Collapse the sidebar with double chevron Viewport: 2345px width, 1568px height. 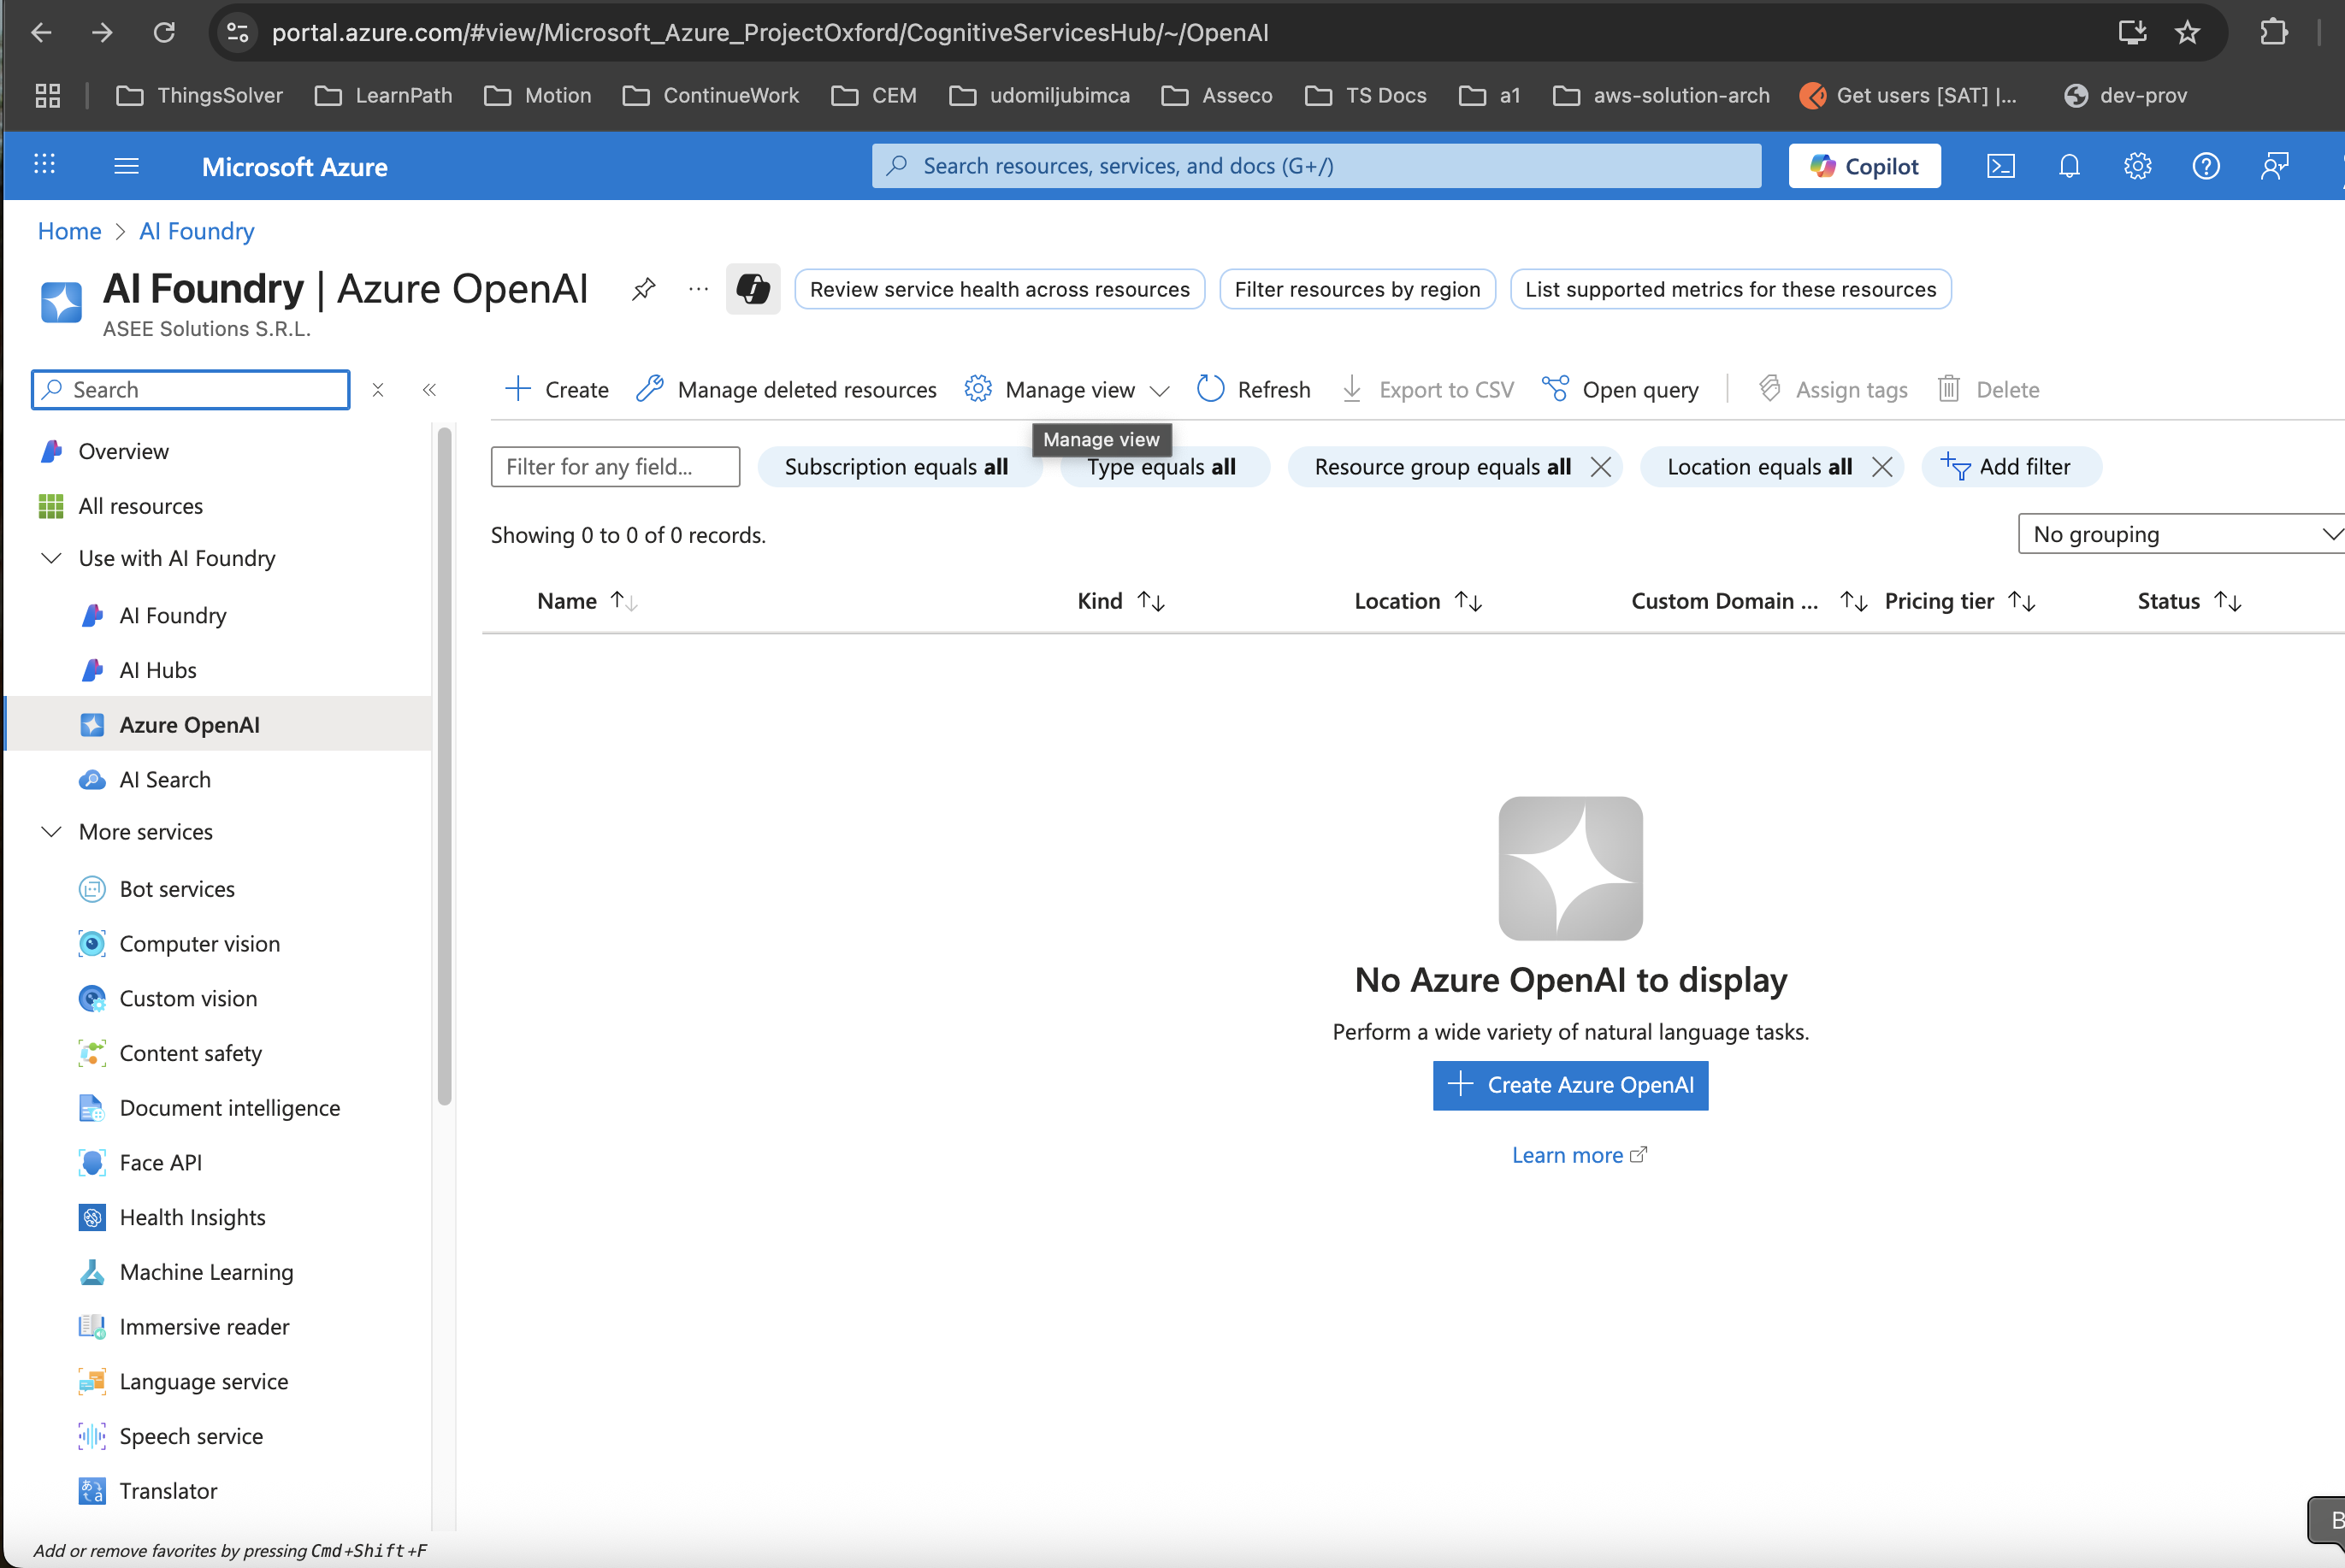429,390
